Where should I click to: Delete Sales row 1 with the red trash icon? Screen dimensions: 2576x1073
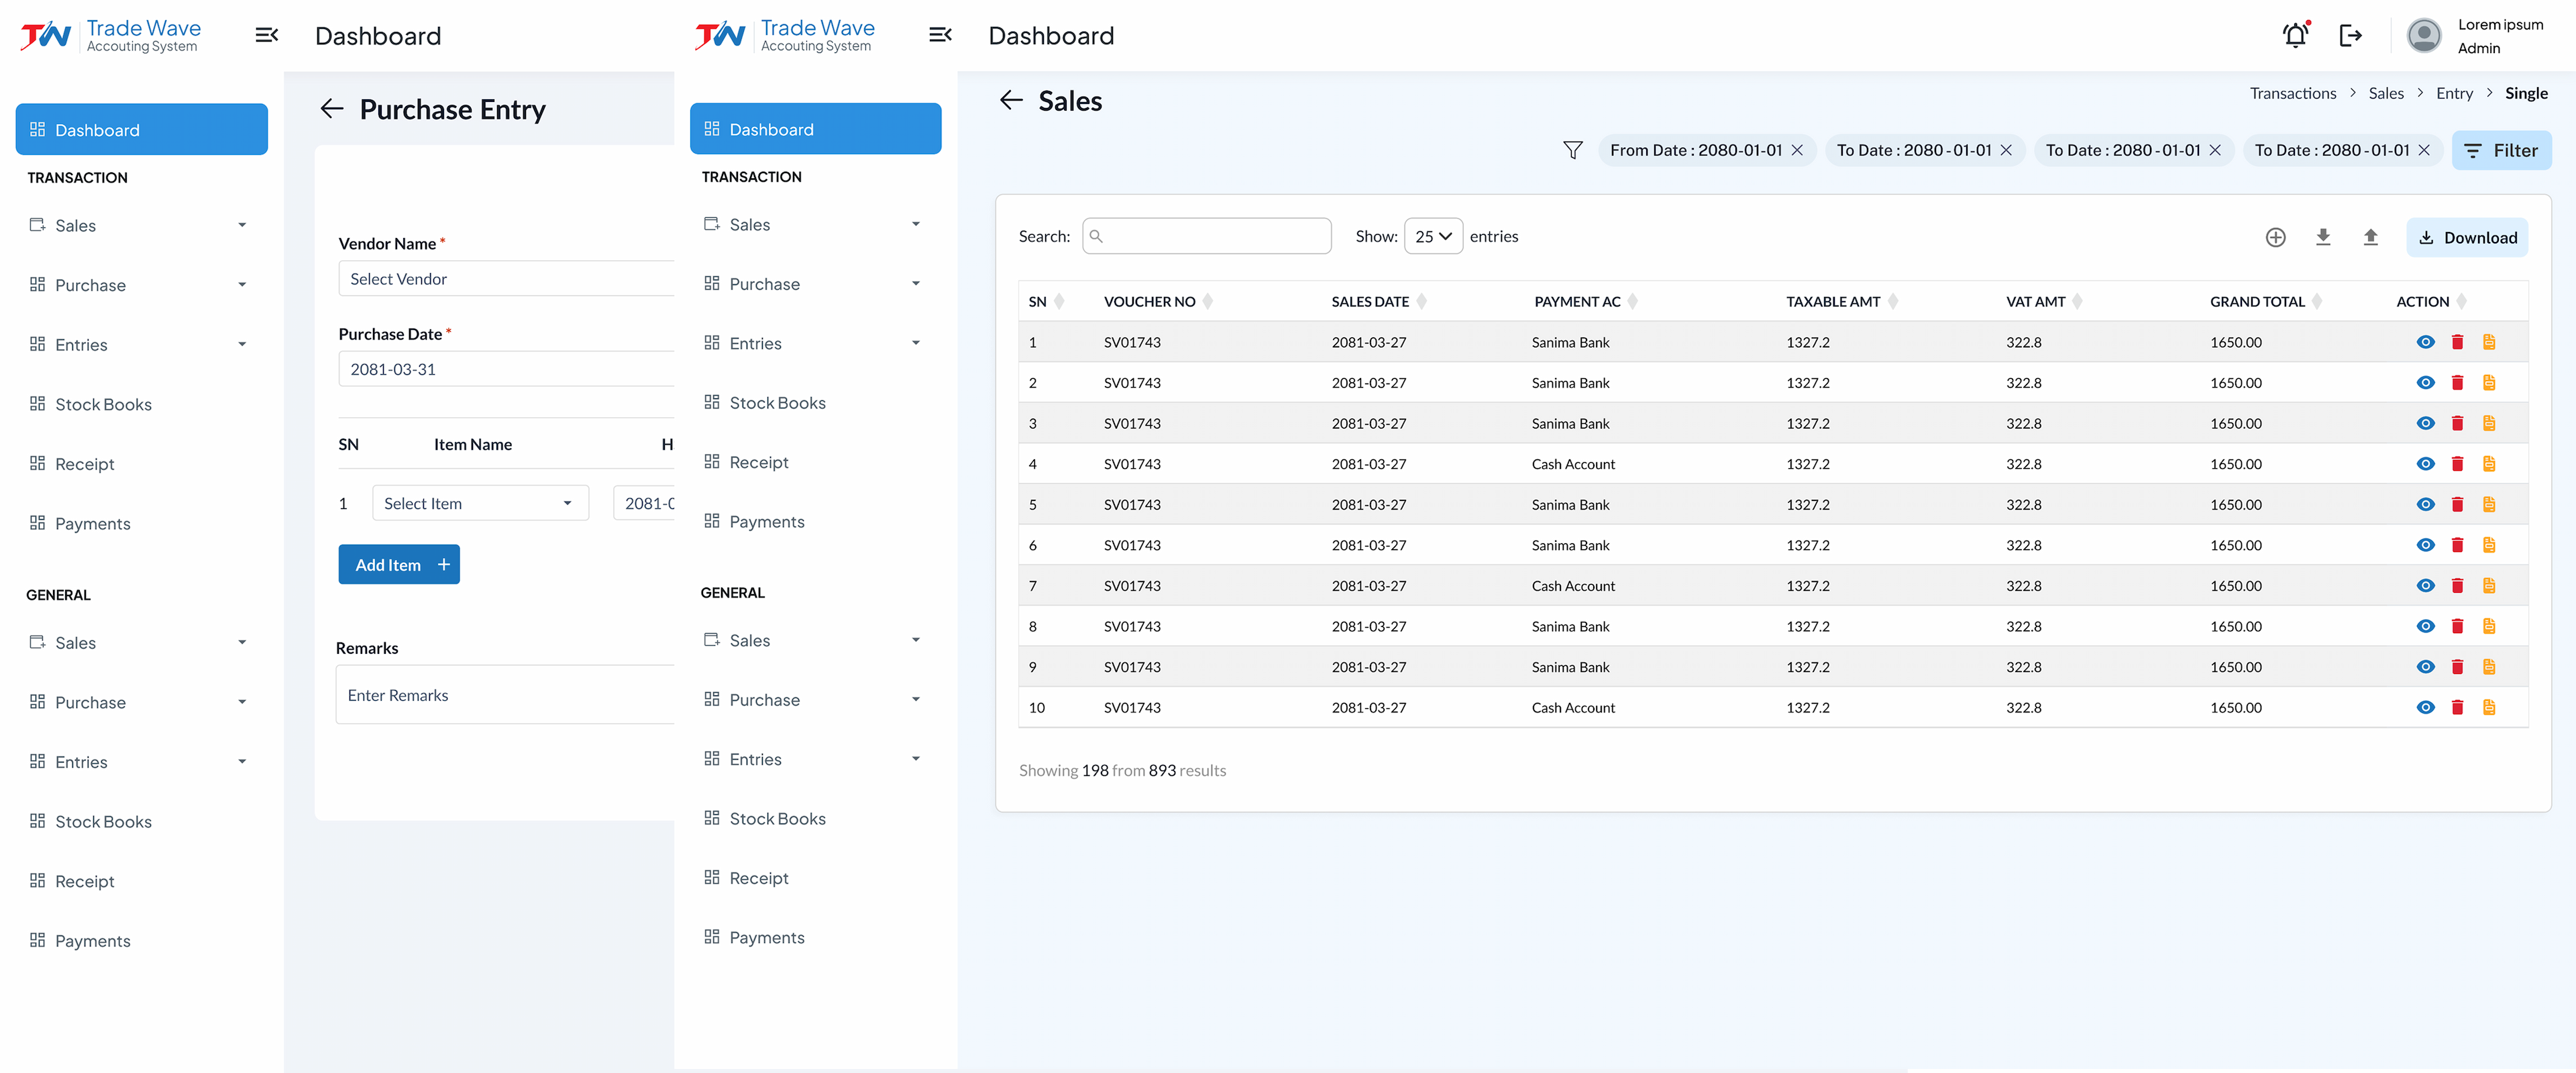2457,342
